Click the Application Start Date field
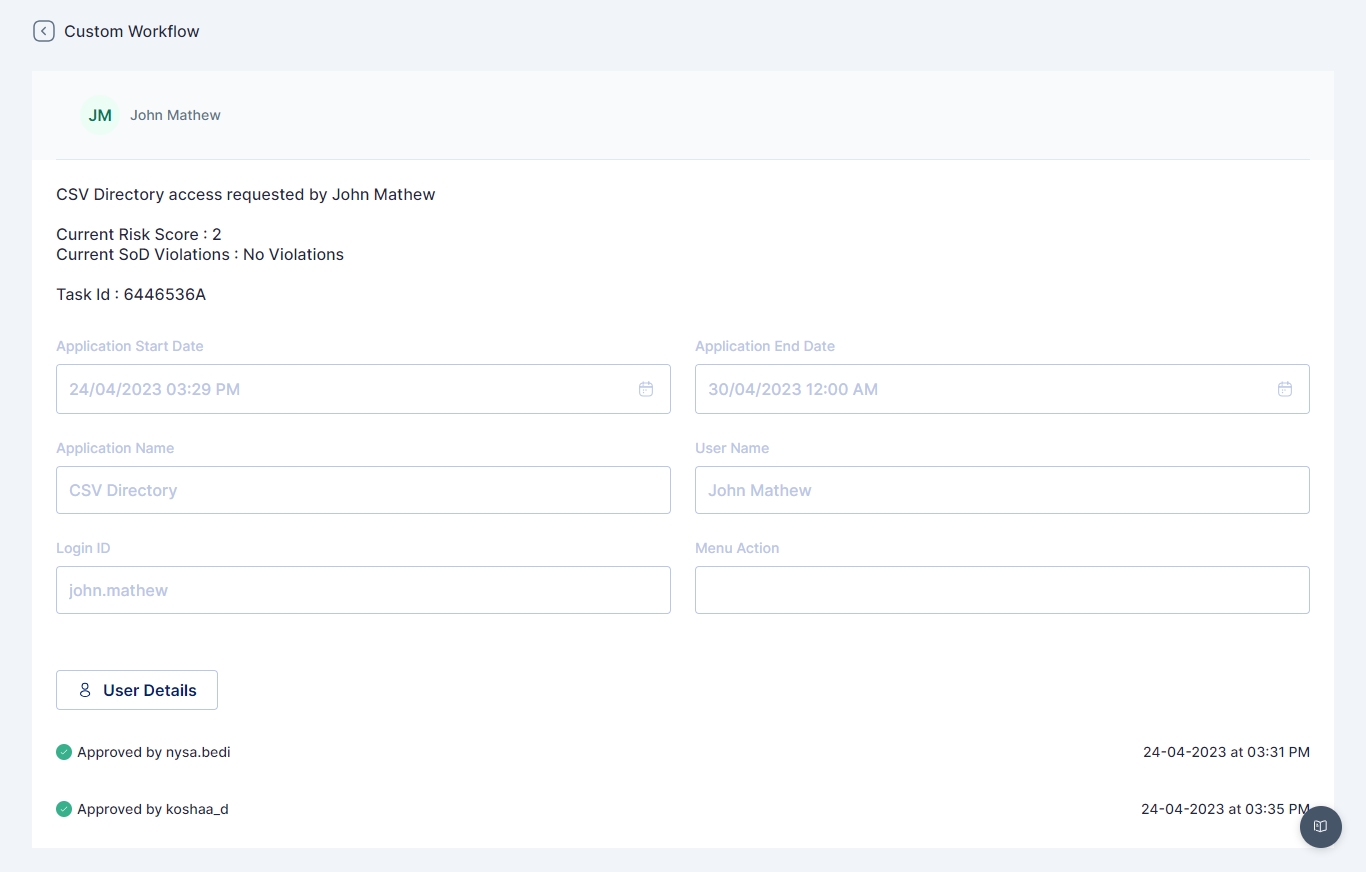Screen dimensions: 1366x872 click(x=340, y=389)
